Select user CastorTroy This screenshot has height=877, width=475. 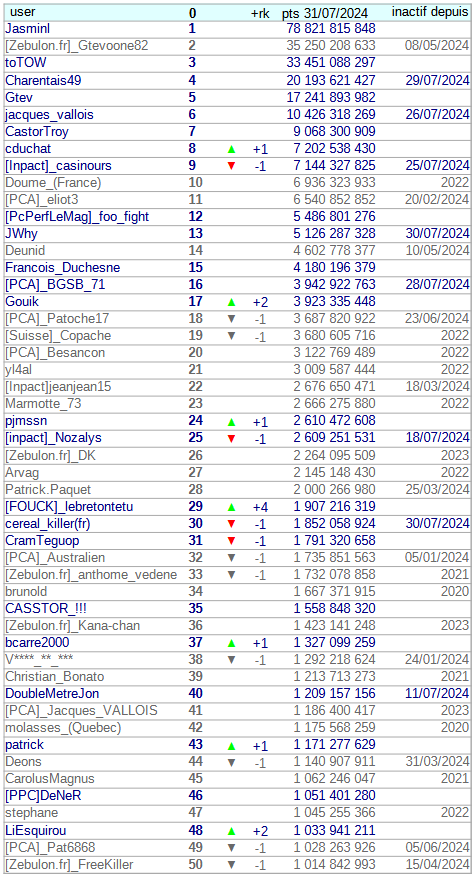click(x=37, y=131)
